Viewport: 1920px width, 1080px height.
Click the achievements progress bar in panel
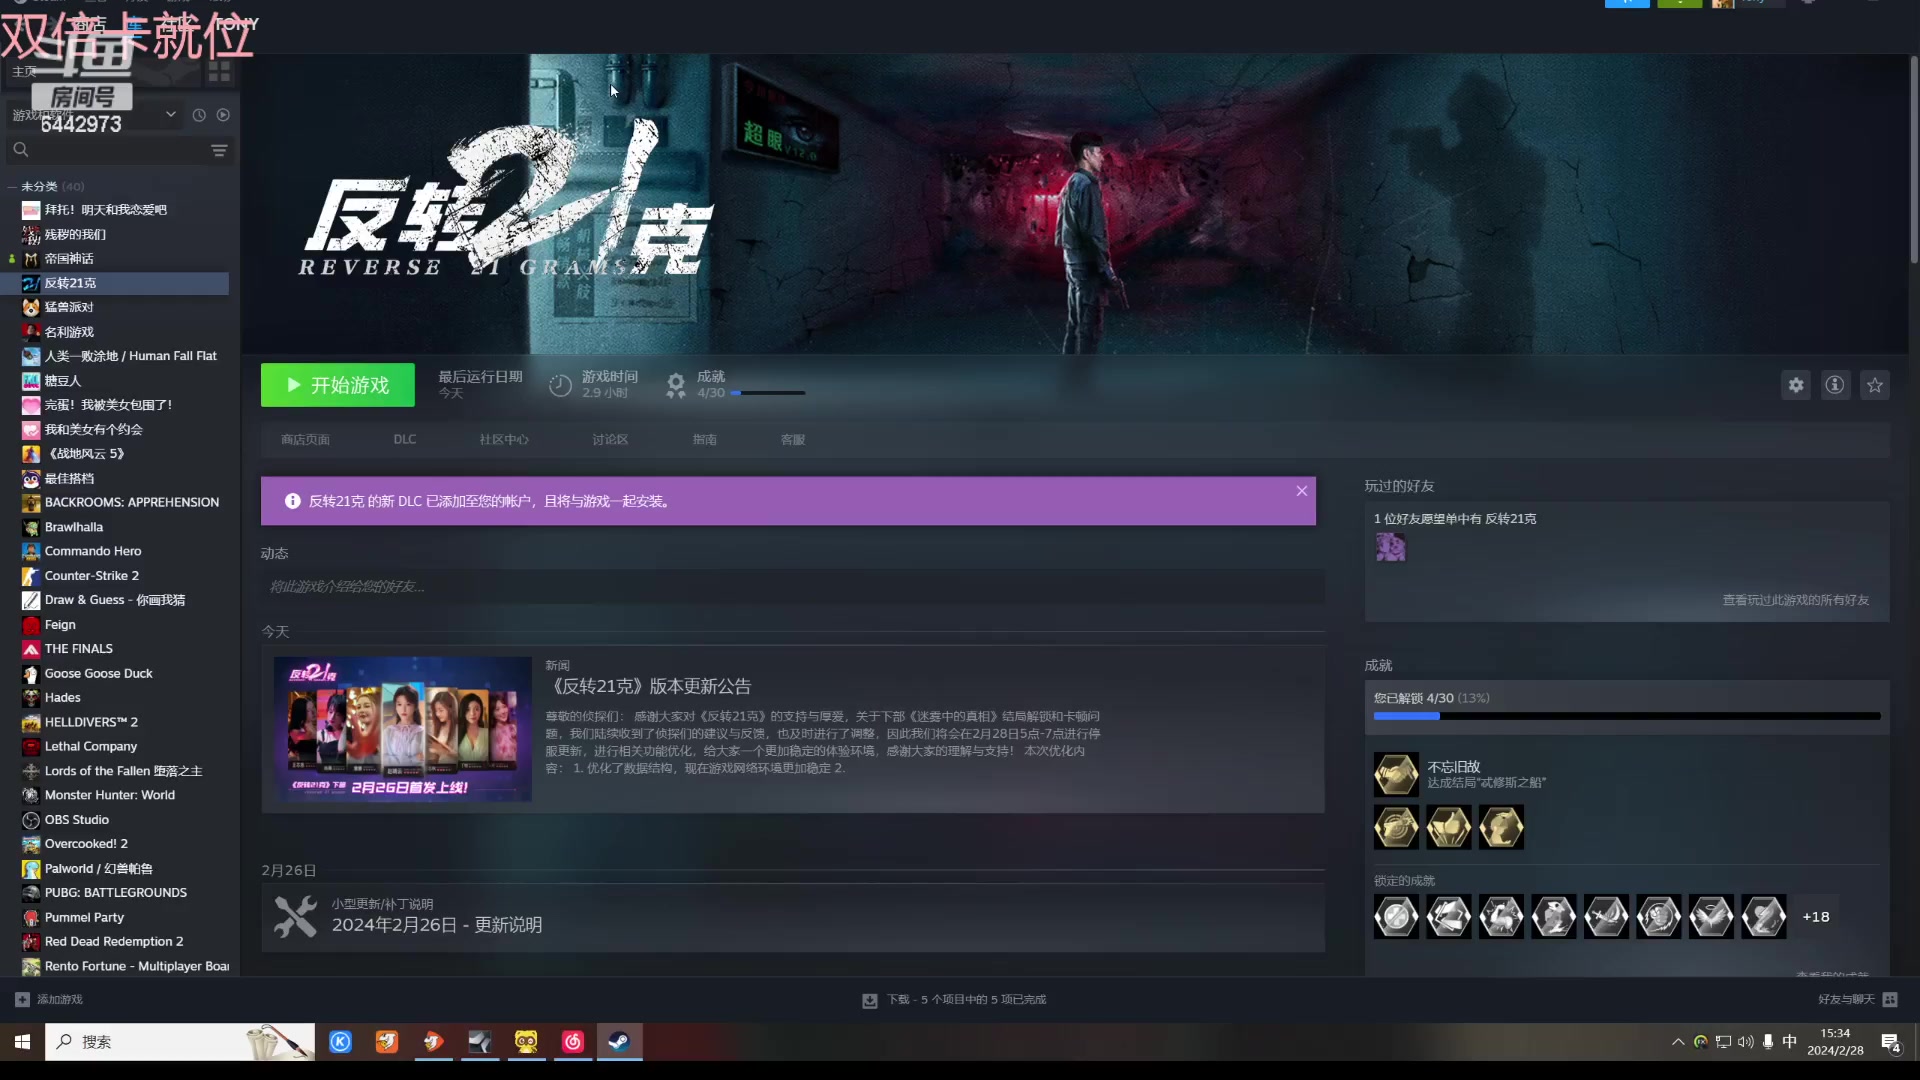pos(1627,716)
